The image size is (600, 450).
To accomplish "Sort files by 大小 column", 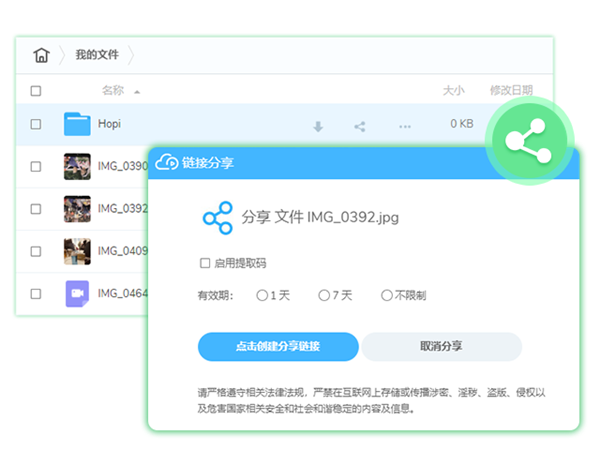I will click(x=453, y=90).
